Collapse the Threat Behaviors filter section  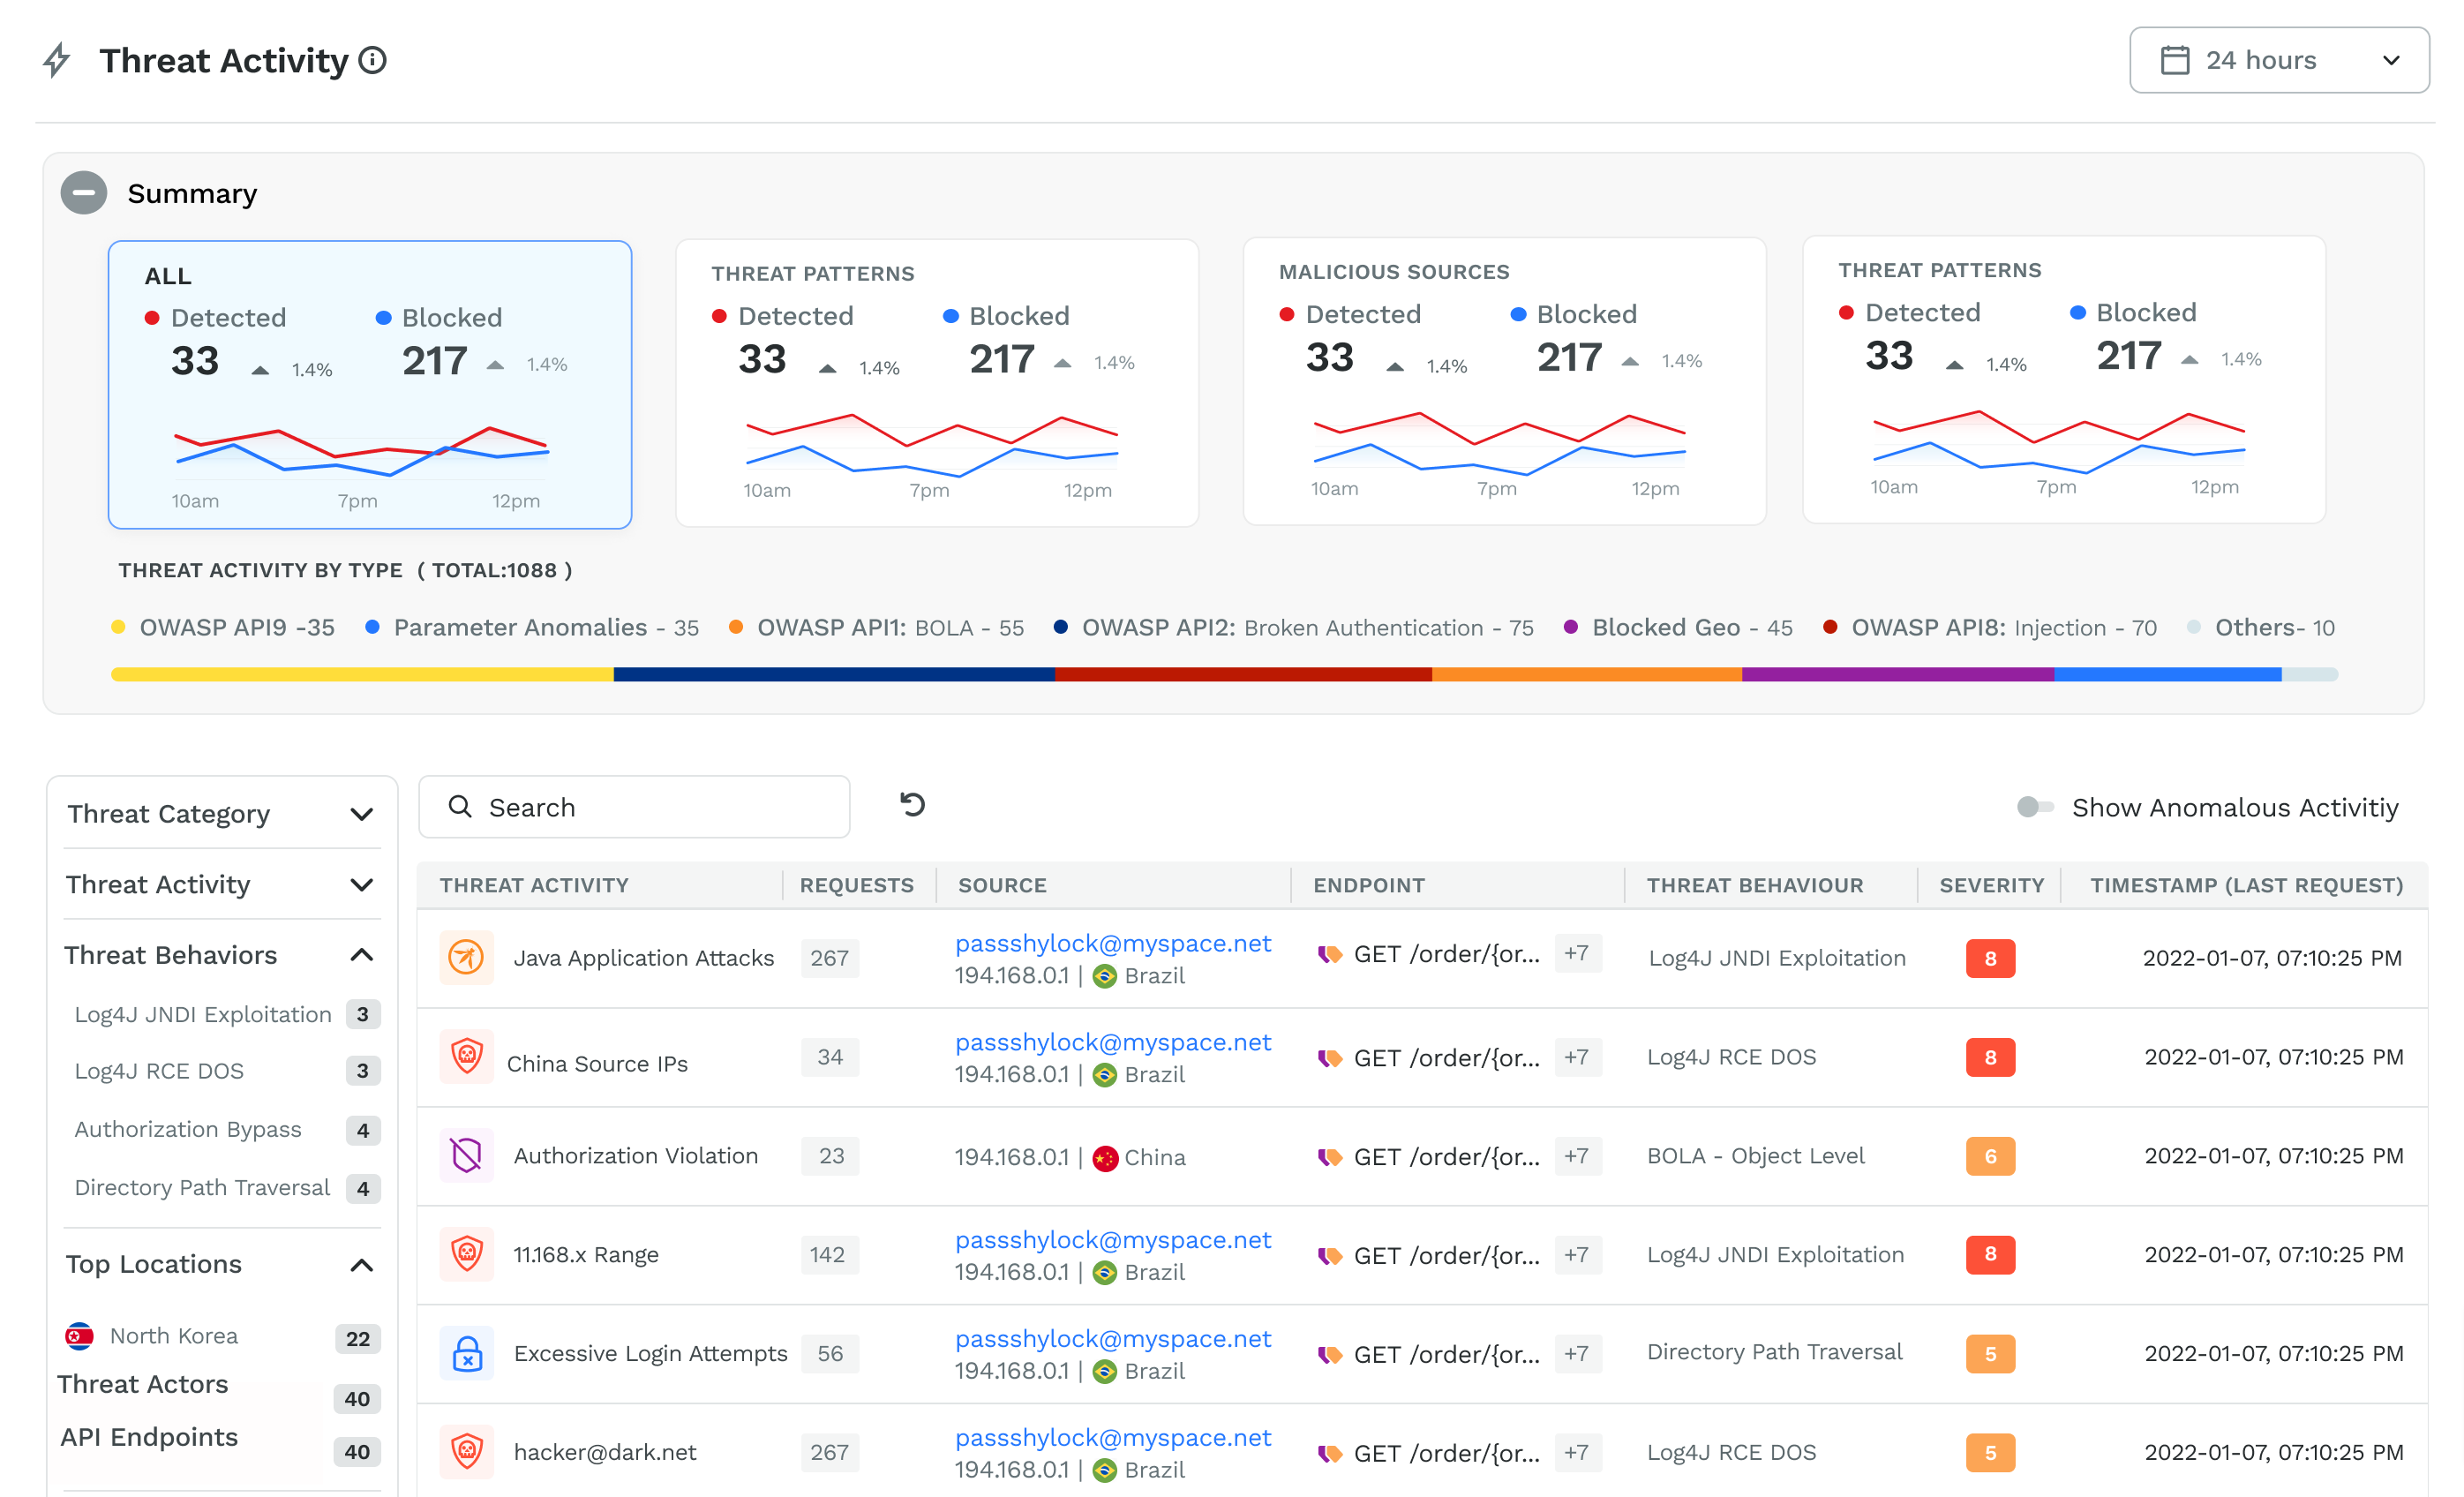[361, 955]
